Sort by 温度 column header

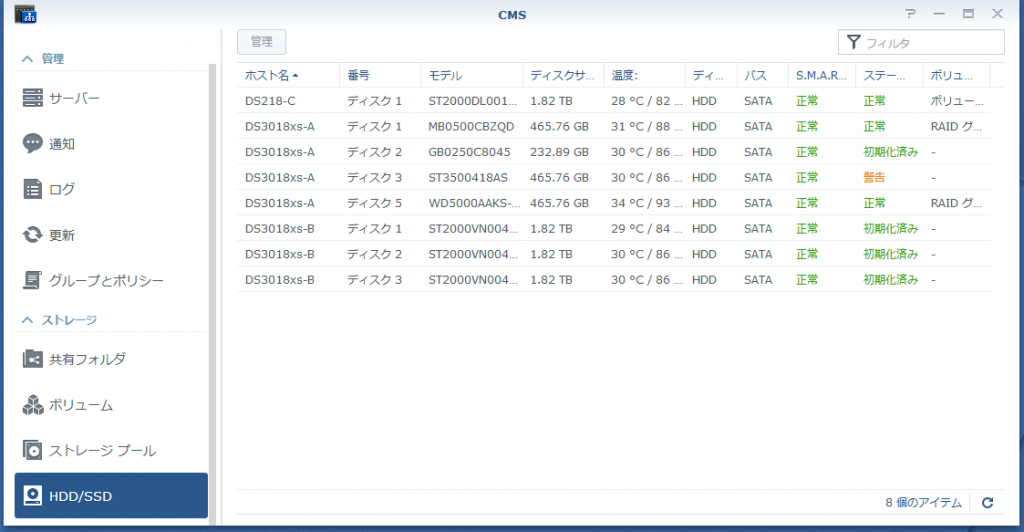tap(644, 75)
